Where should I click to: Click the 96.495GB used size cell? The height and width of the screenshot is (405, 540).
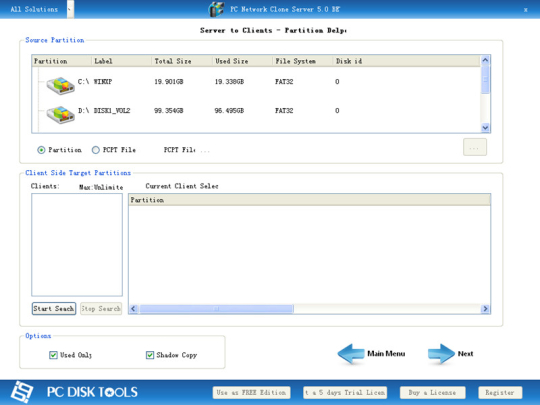(229, 111)
